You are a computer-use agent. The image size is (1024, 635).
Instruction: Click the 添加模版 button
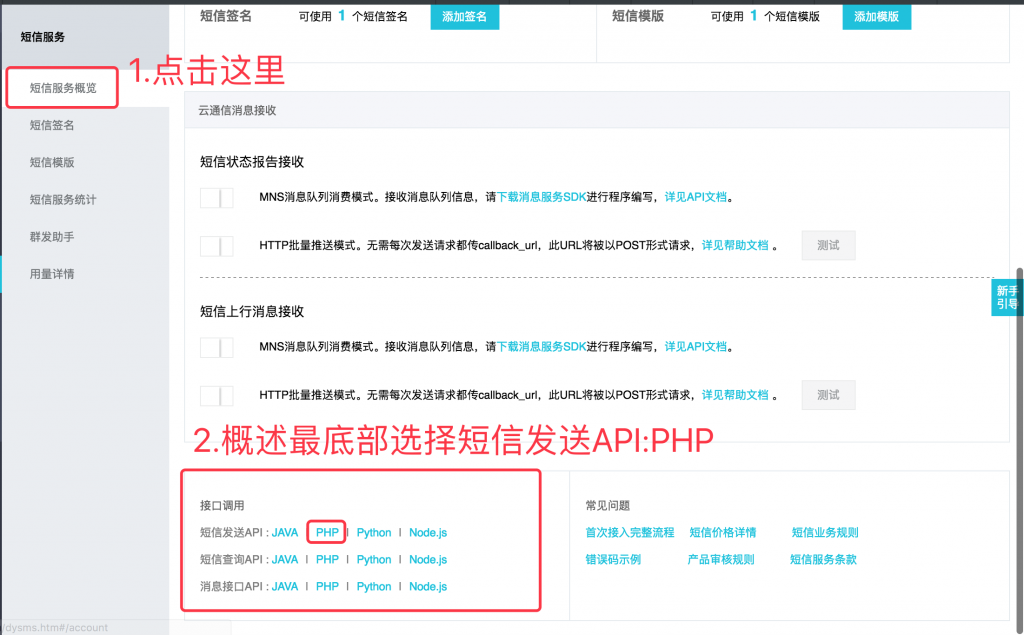pos(876,16)
